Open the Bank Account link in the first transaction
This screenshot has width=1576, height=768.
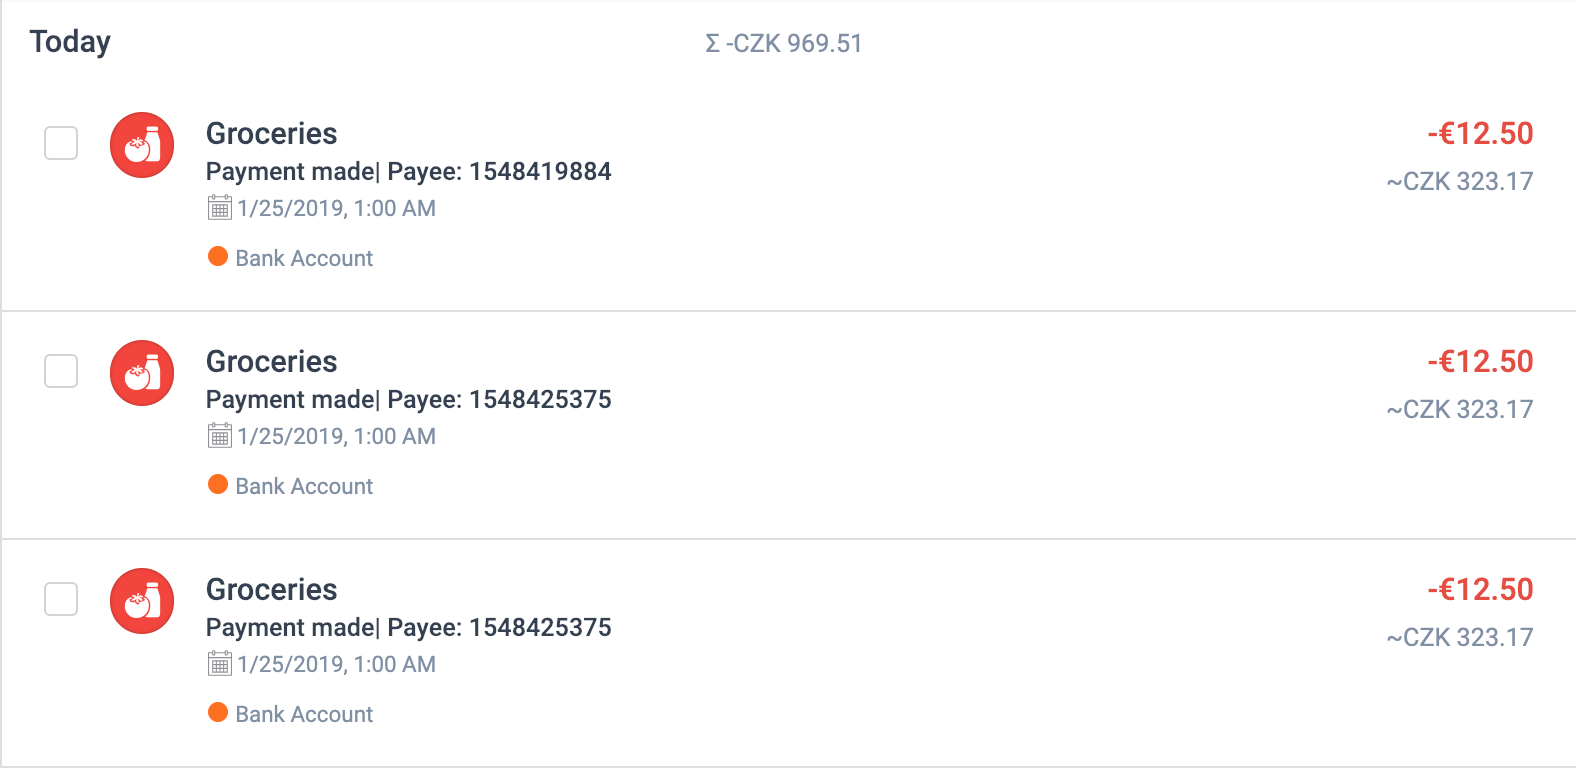pos(304,258)
